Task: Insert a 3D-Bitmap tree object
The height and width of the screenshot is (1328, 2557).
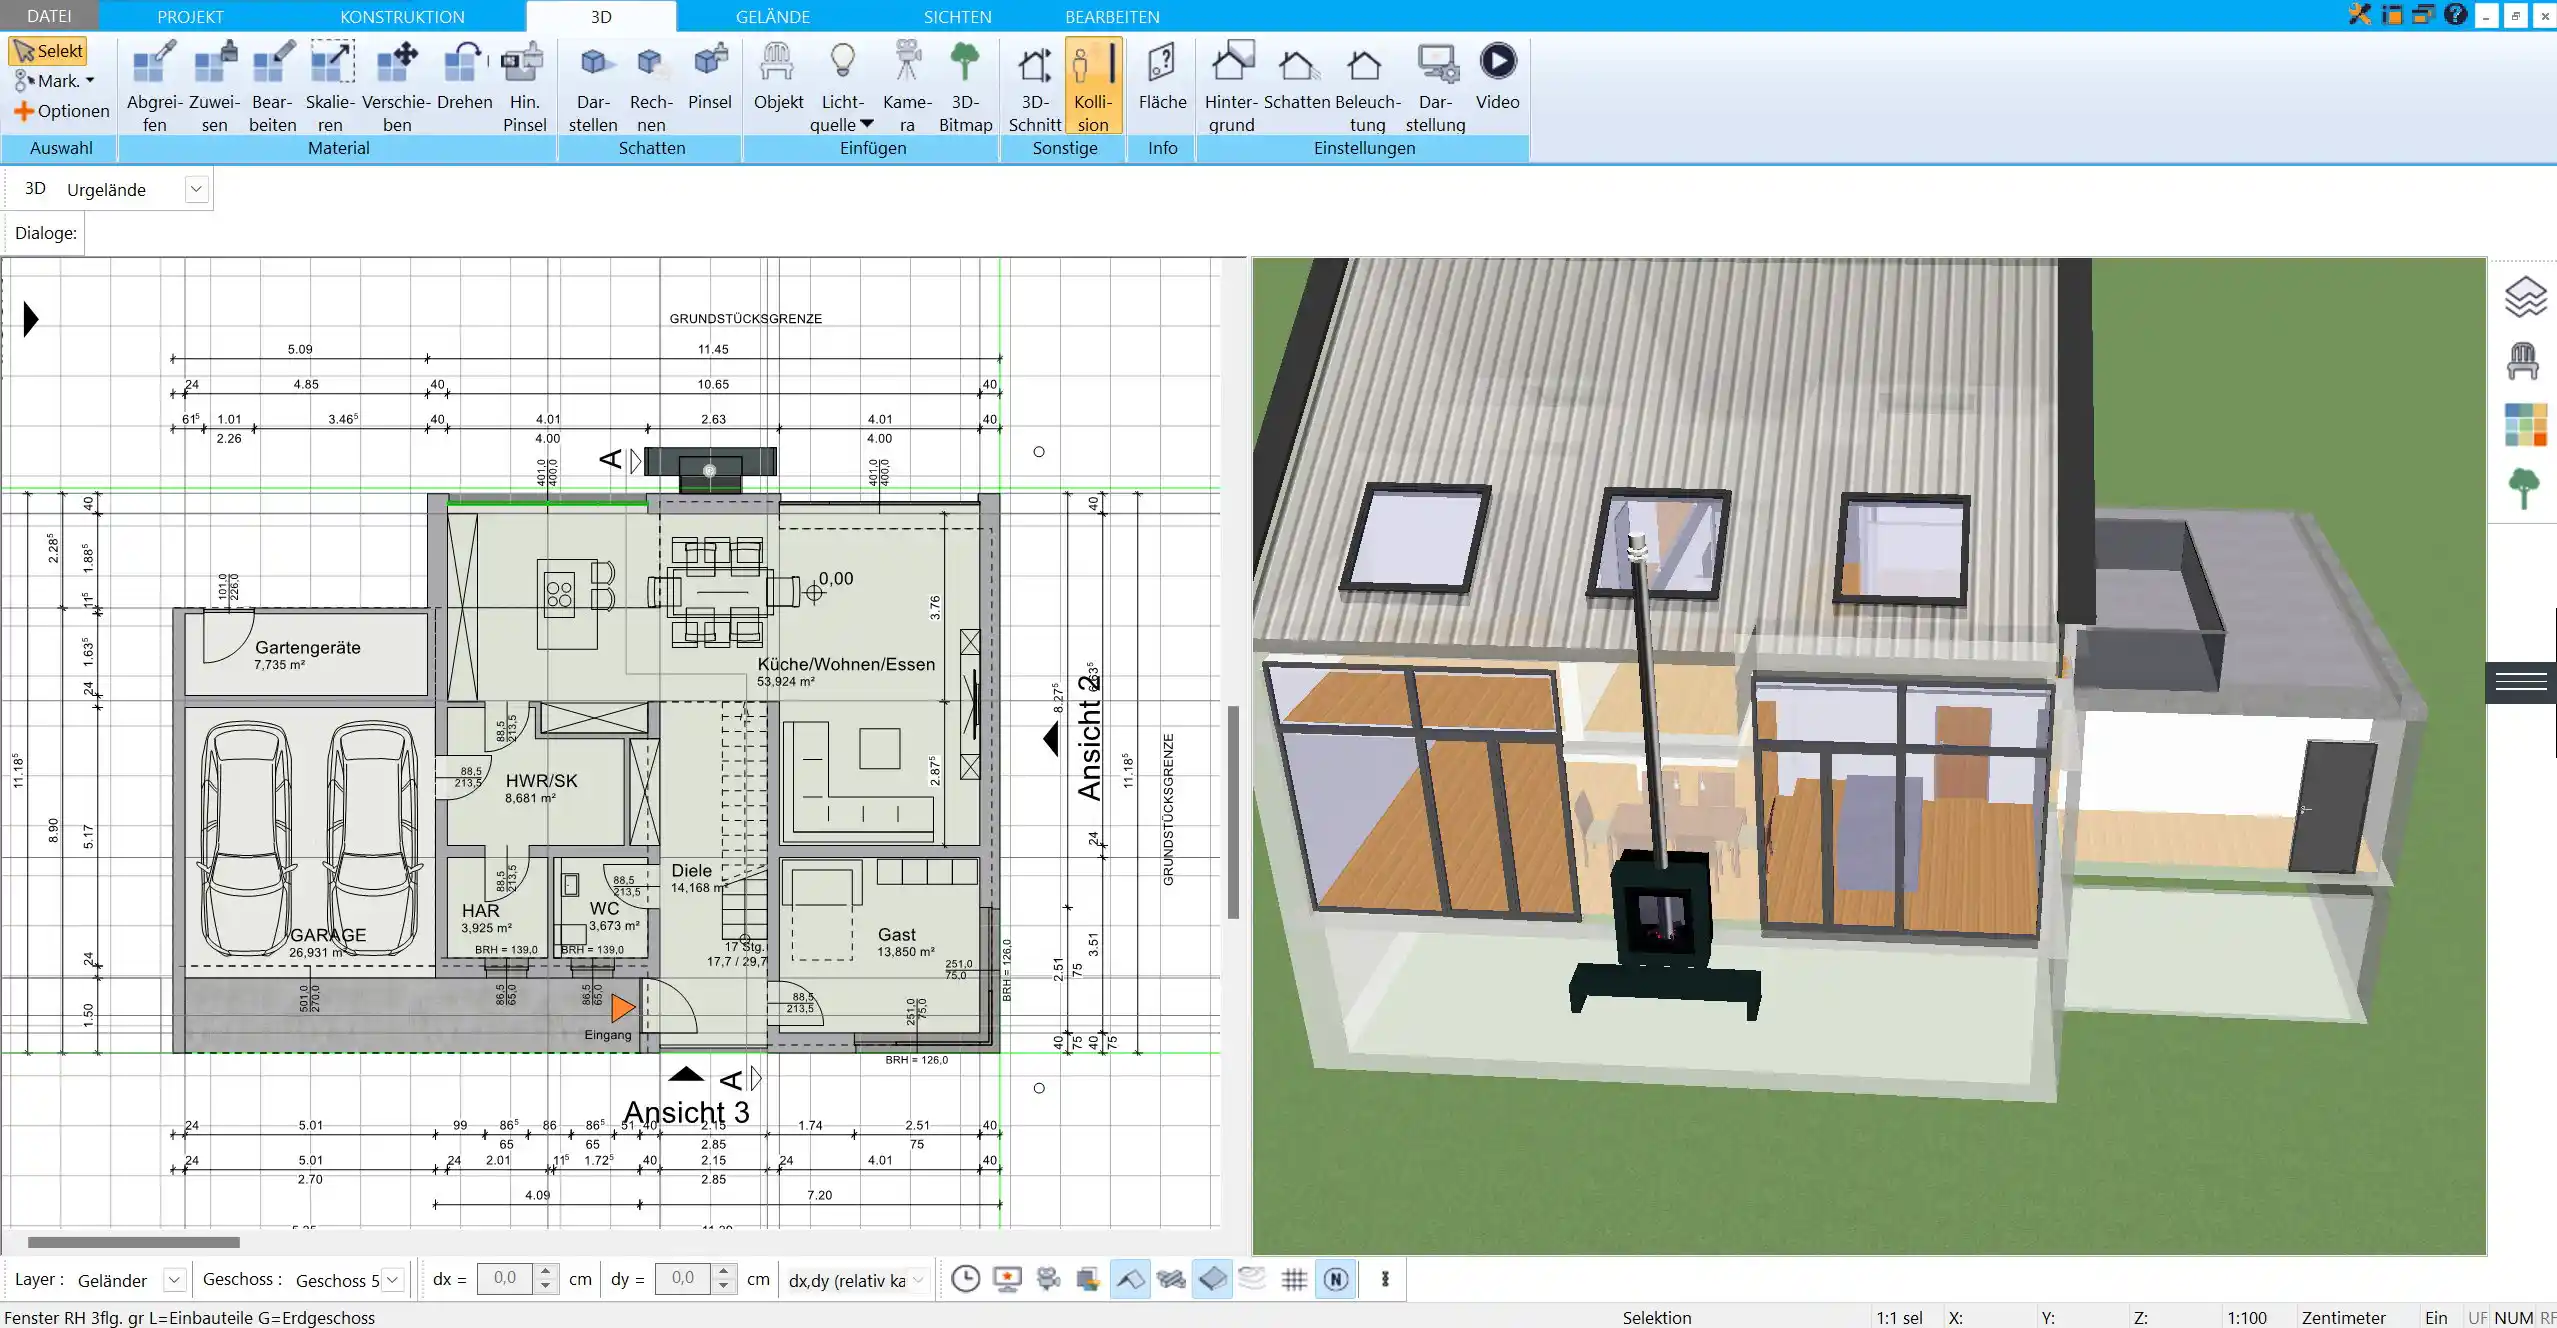Action: [x=965, y=86]
